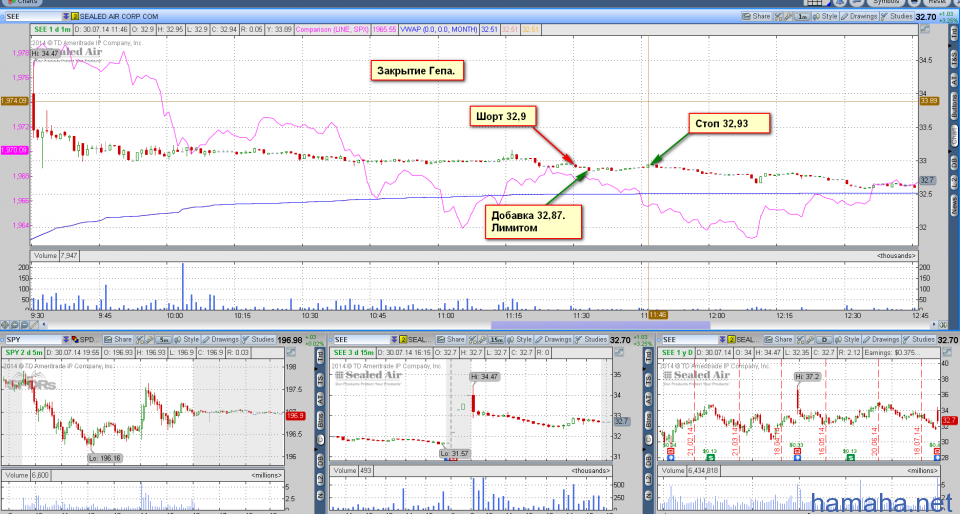Click the SPY symbol input in bottom-left chart
Viewport: 960px width, 514px height.
click(x=32, y=340)
